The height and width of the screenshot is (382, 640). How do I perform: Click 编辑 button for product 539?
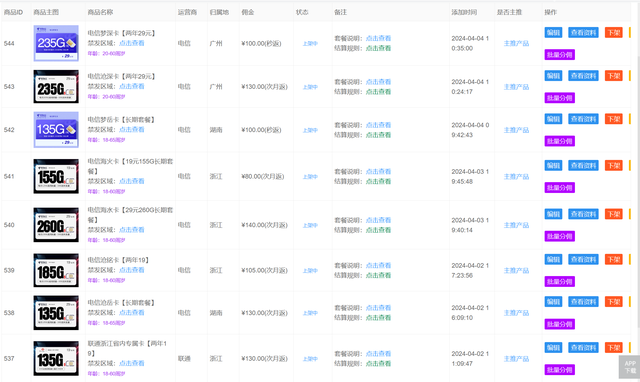tap(553, 260)
